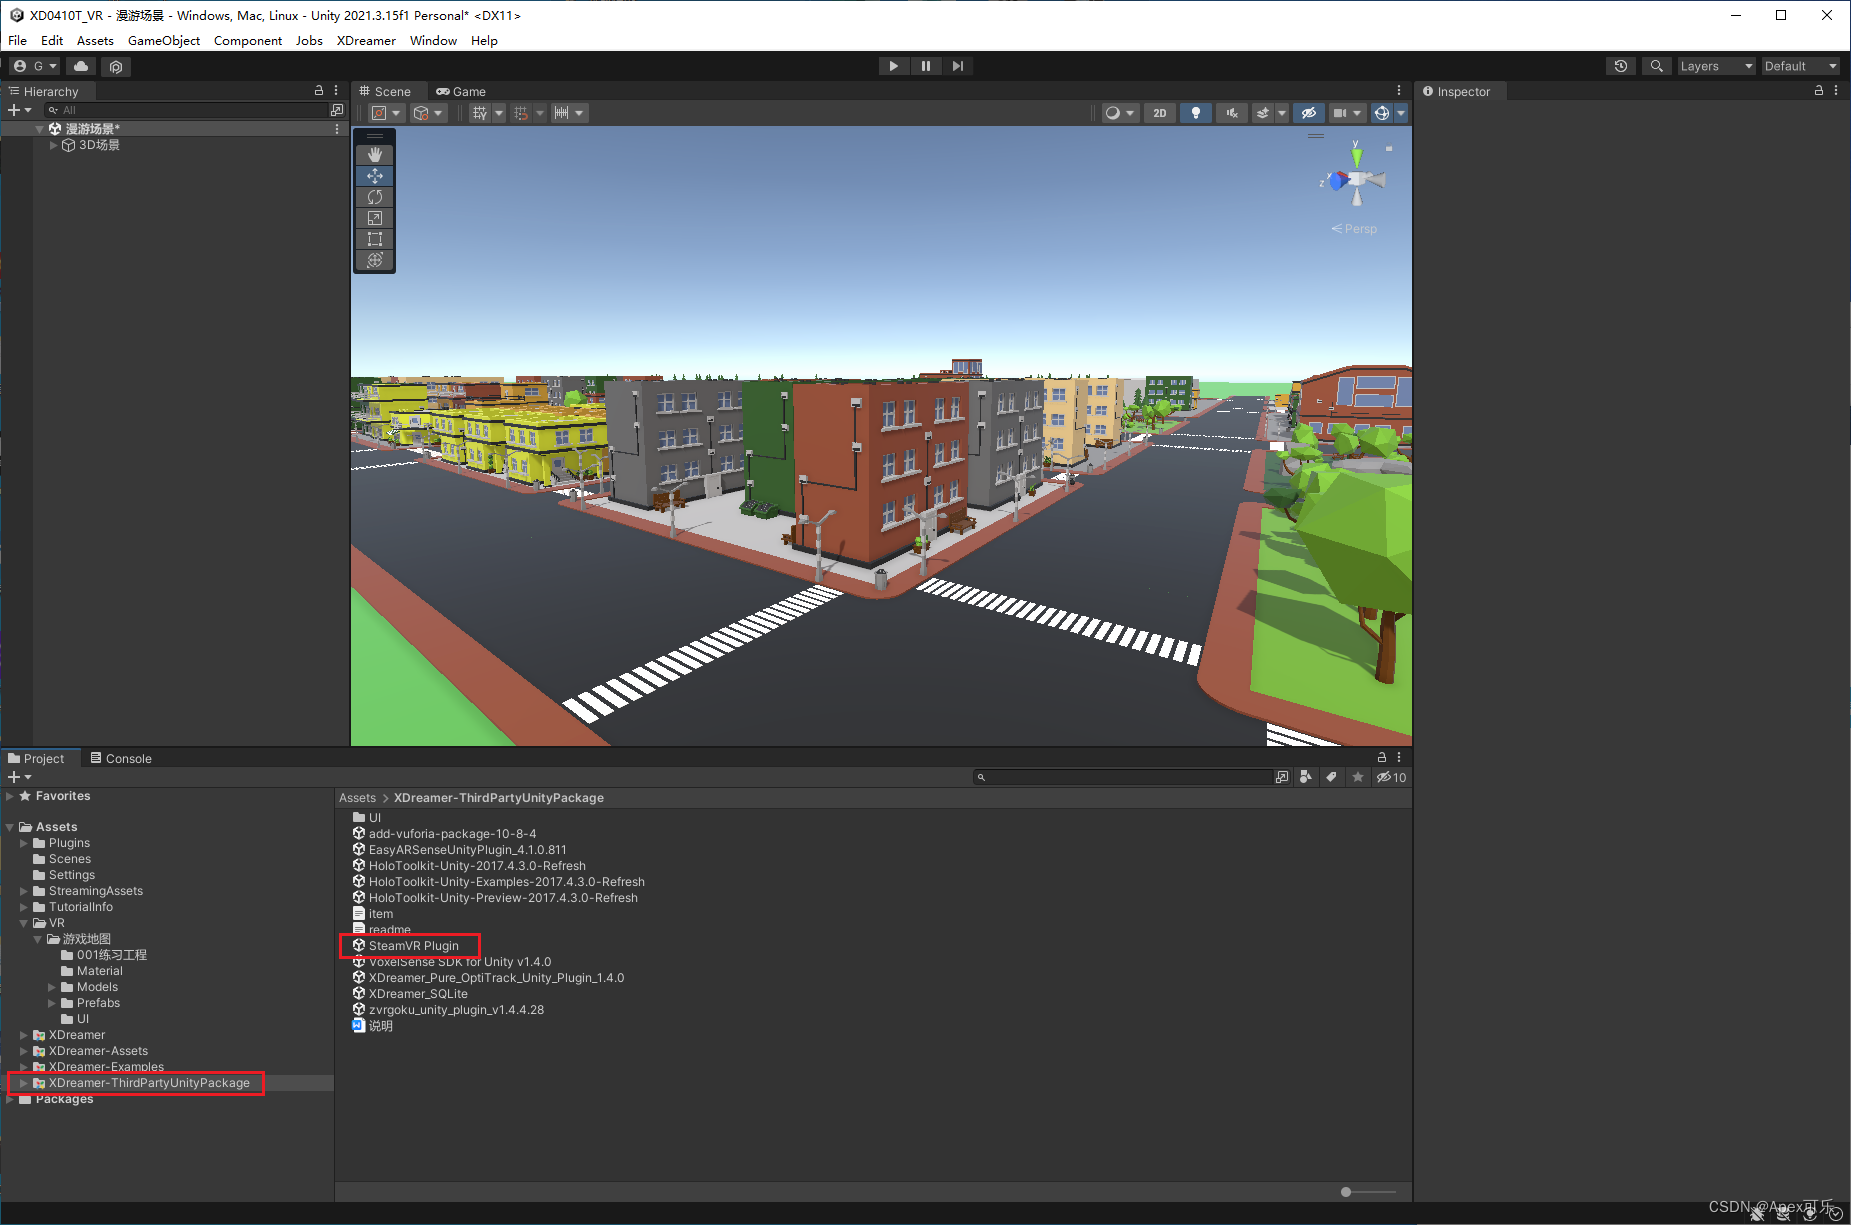Select XDreamer_SQLite package

pyautogui.click(x=418, y=994)
